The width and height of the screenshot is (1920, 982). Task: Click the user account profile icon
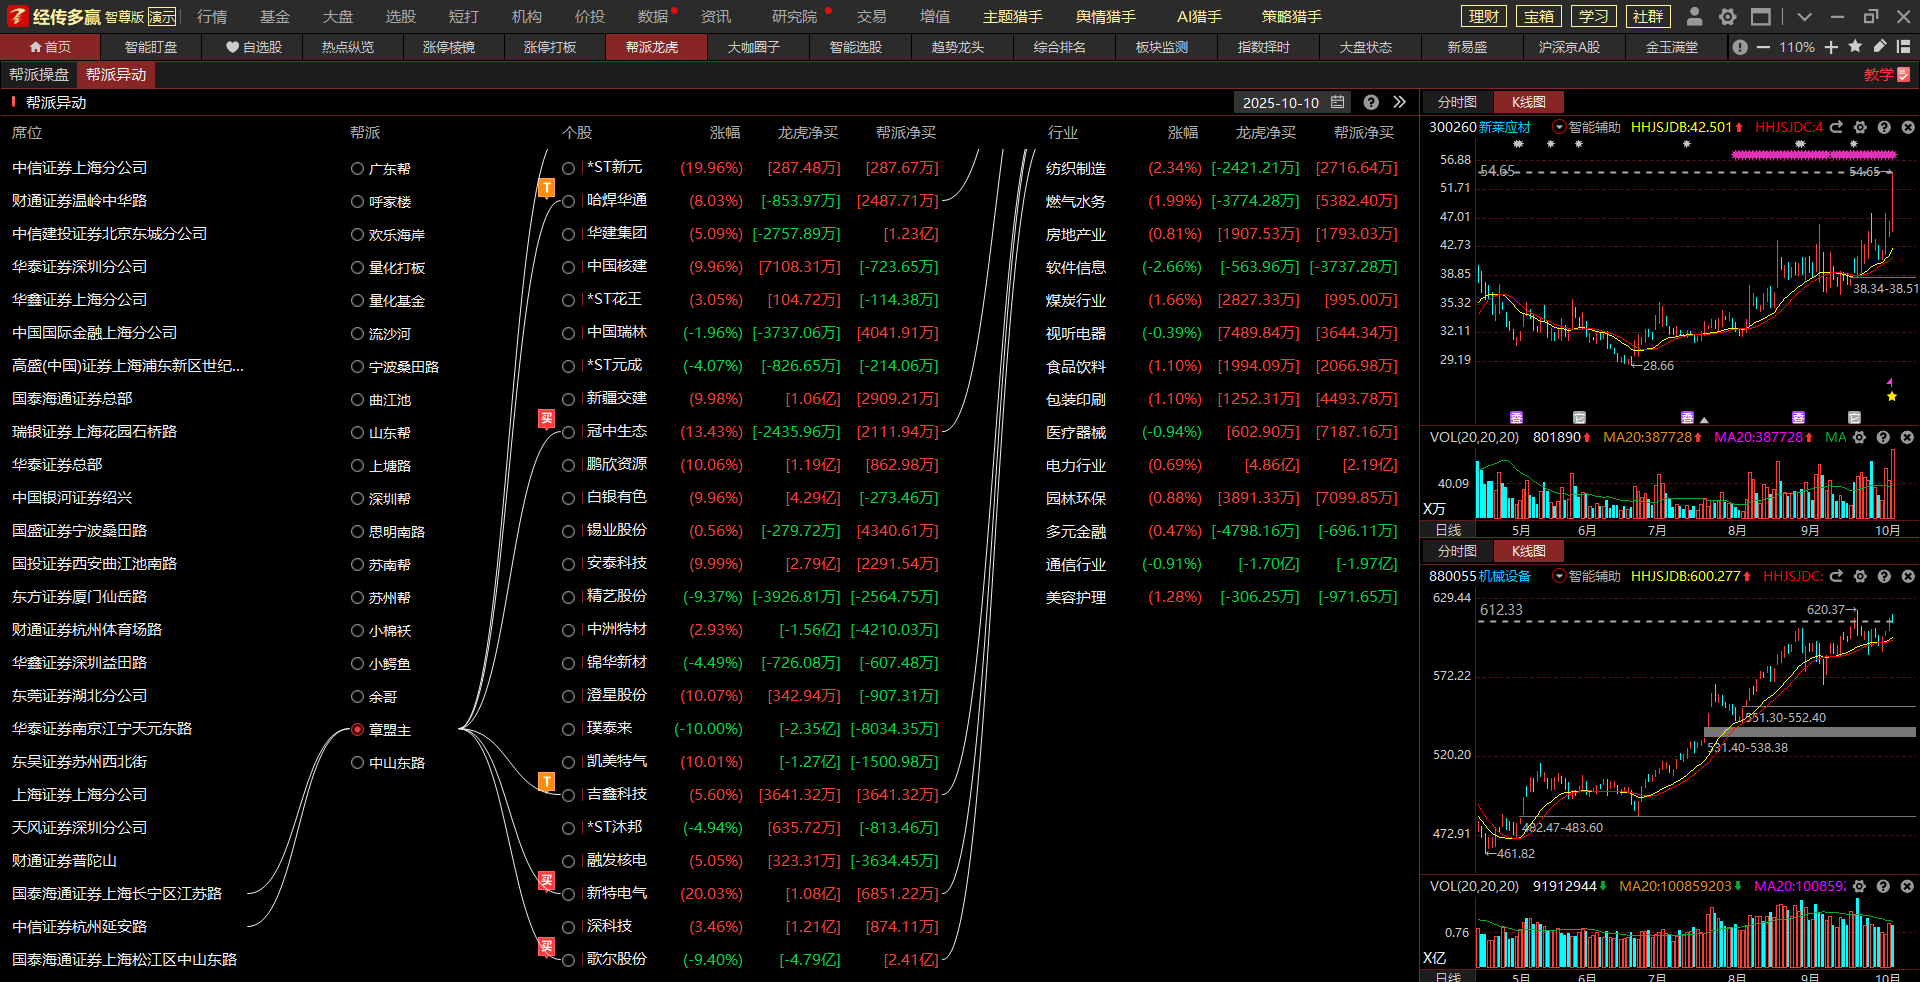(1694, 17)
